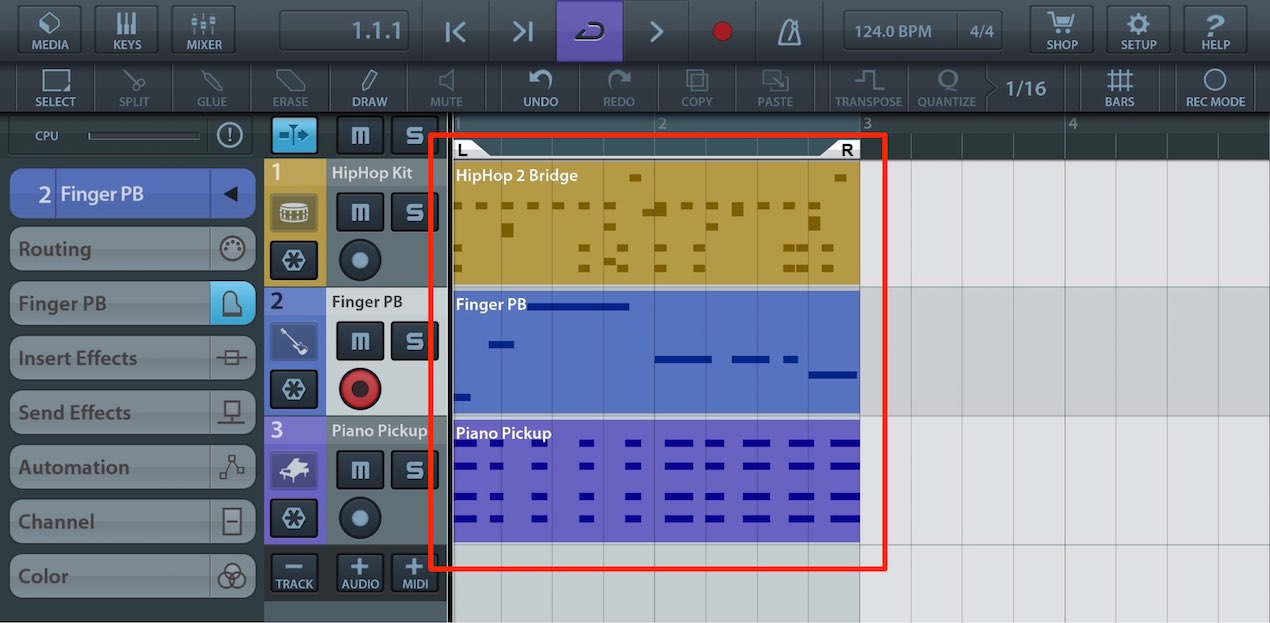Collapse the Finger PB inspector arrow
The width and height of the screenshot is (1270, 623).
click(231, 194)
